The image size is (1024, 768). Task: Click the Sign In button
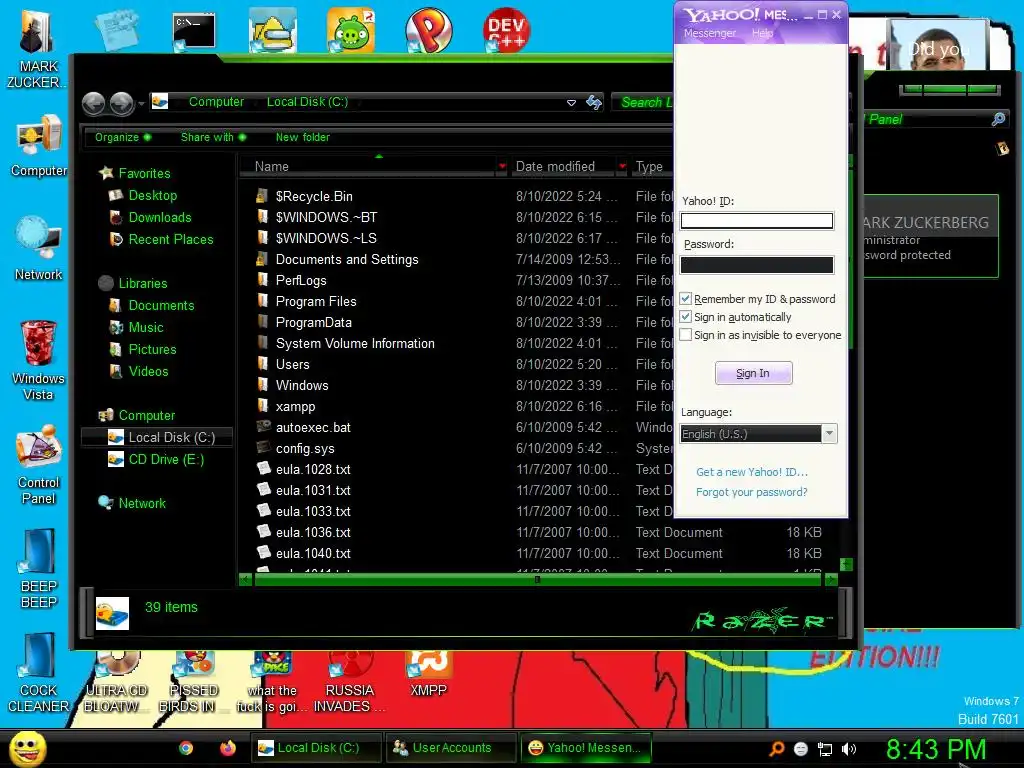click(x=753, y=373)
